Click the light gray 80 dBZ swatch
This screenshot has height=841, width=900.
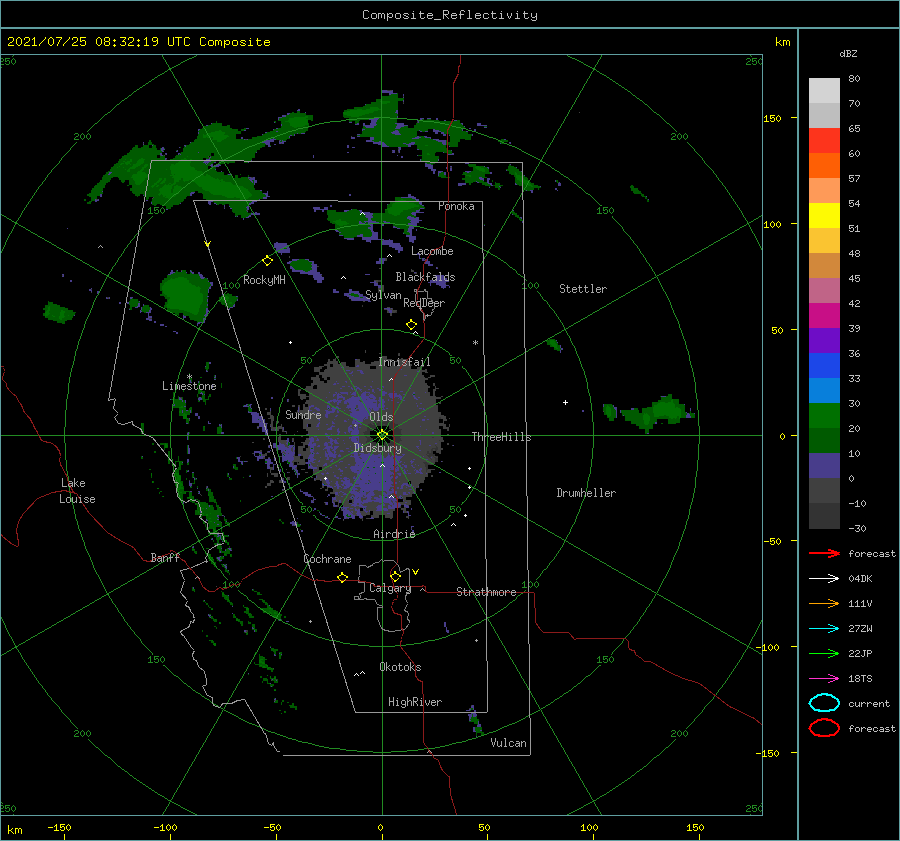(x=824, y=90)
